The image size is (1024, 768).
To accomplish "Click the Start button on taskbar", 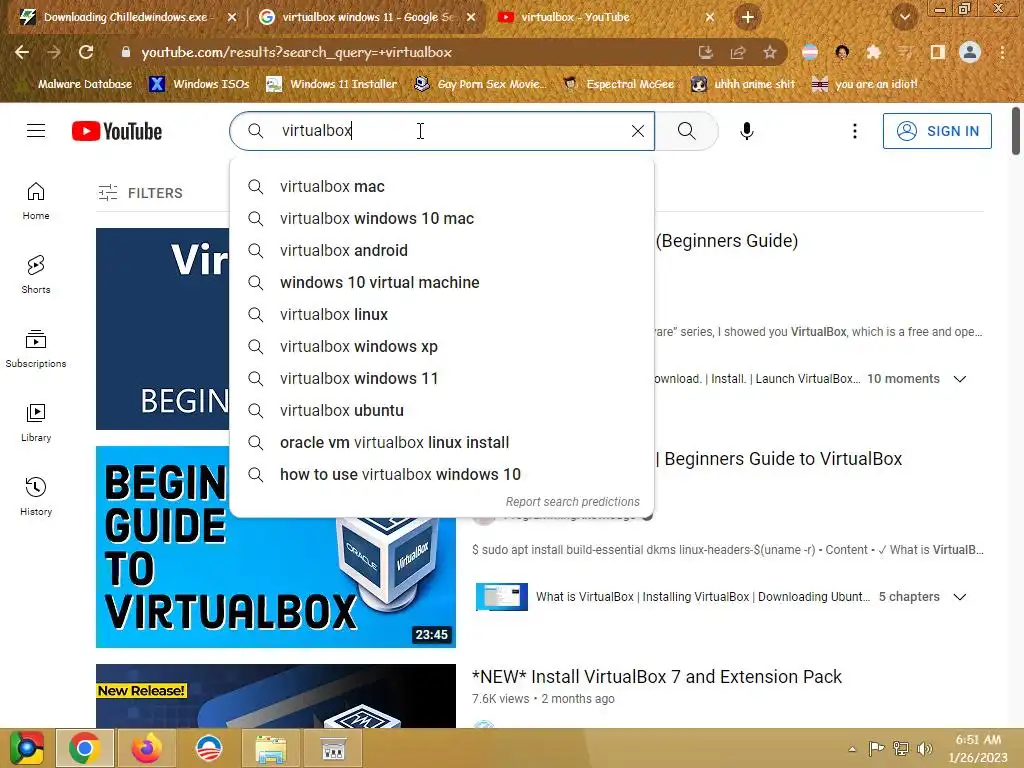I will click(x=26, y=748).
